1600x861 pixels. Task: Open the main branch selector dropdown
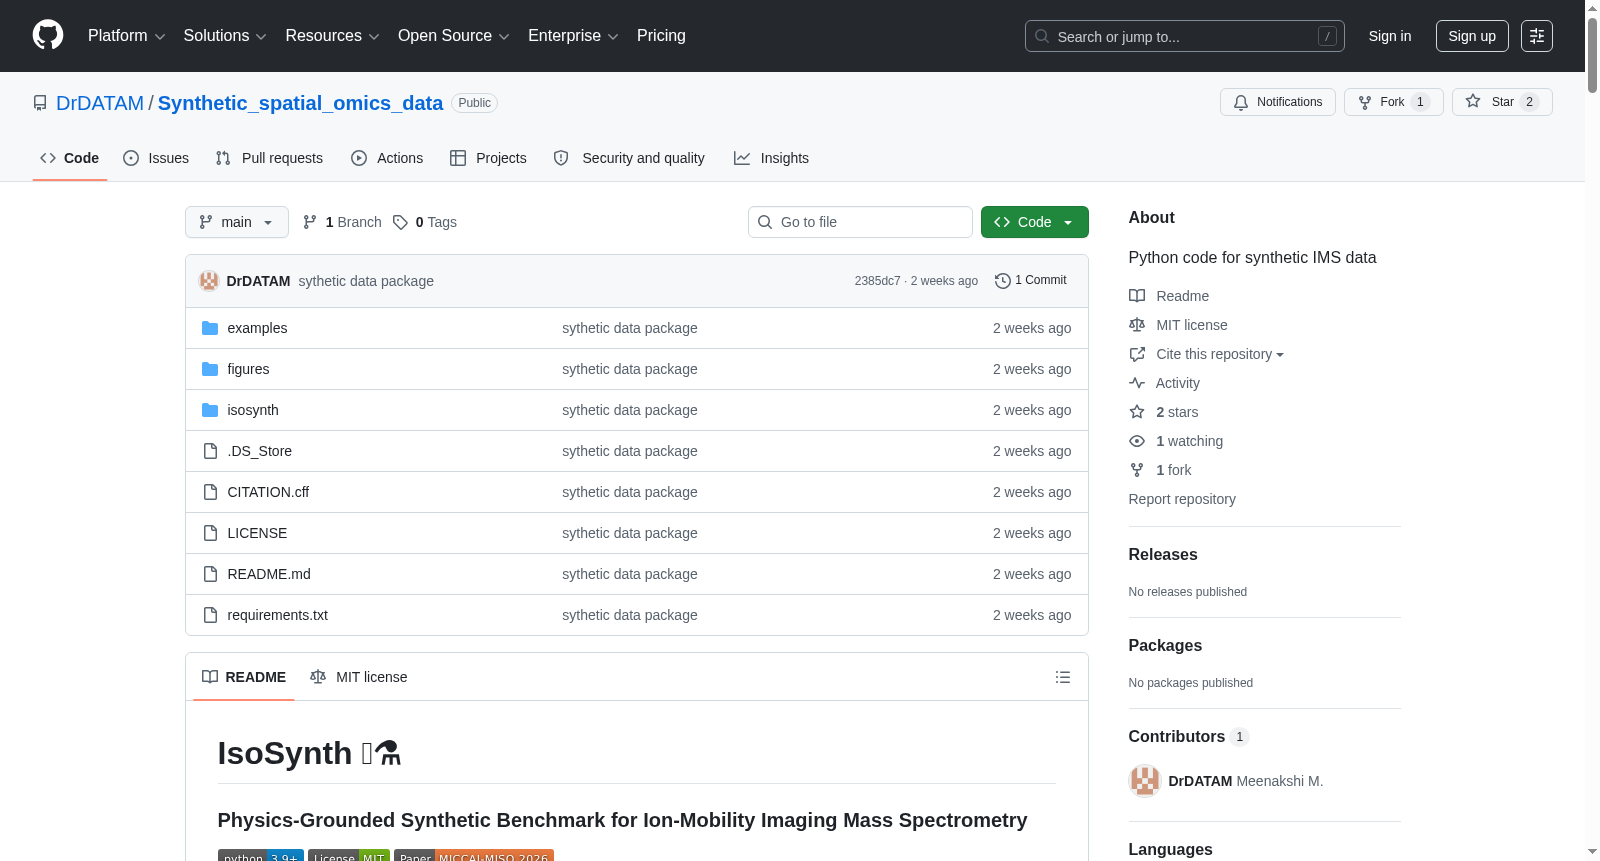click(237, 222)
